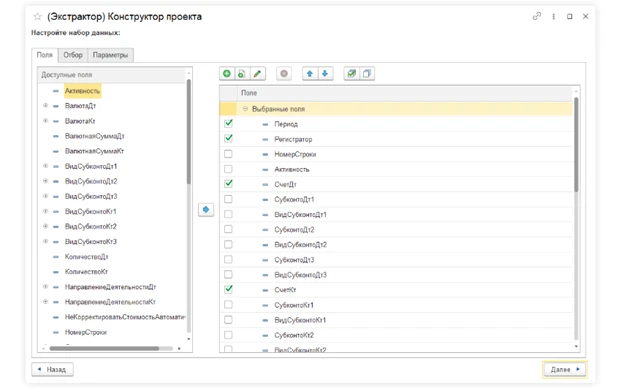This screenshot has width=624, height=388.
Task: Open the Параметры tab
Action: tap(110, 55)
